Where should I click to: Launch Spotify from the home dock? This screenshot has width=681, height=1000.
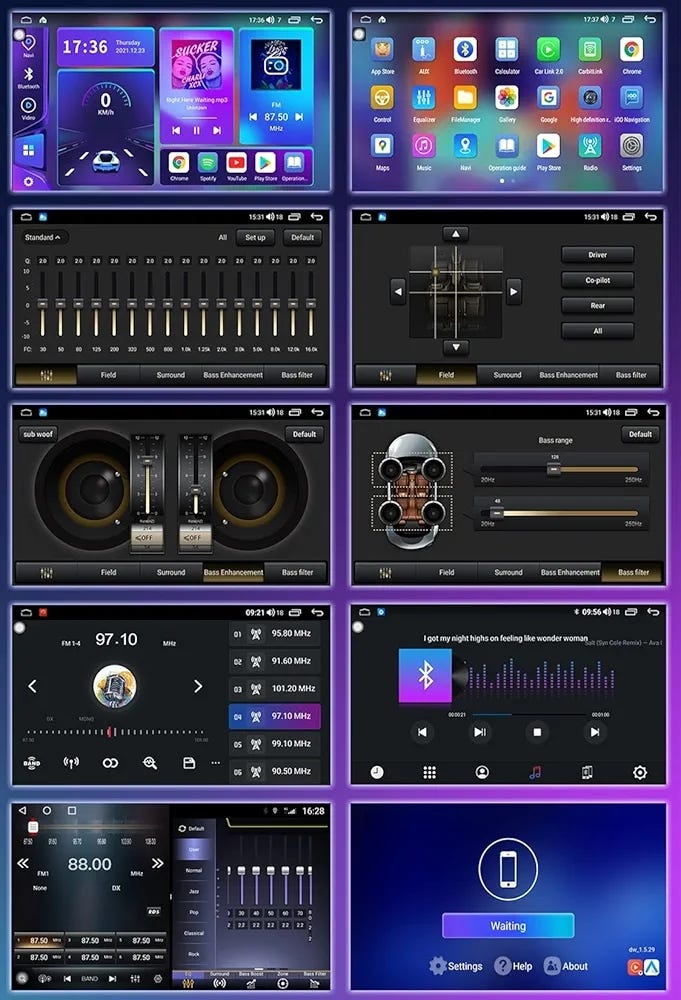tap(207, 166)
